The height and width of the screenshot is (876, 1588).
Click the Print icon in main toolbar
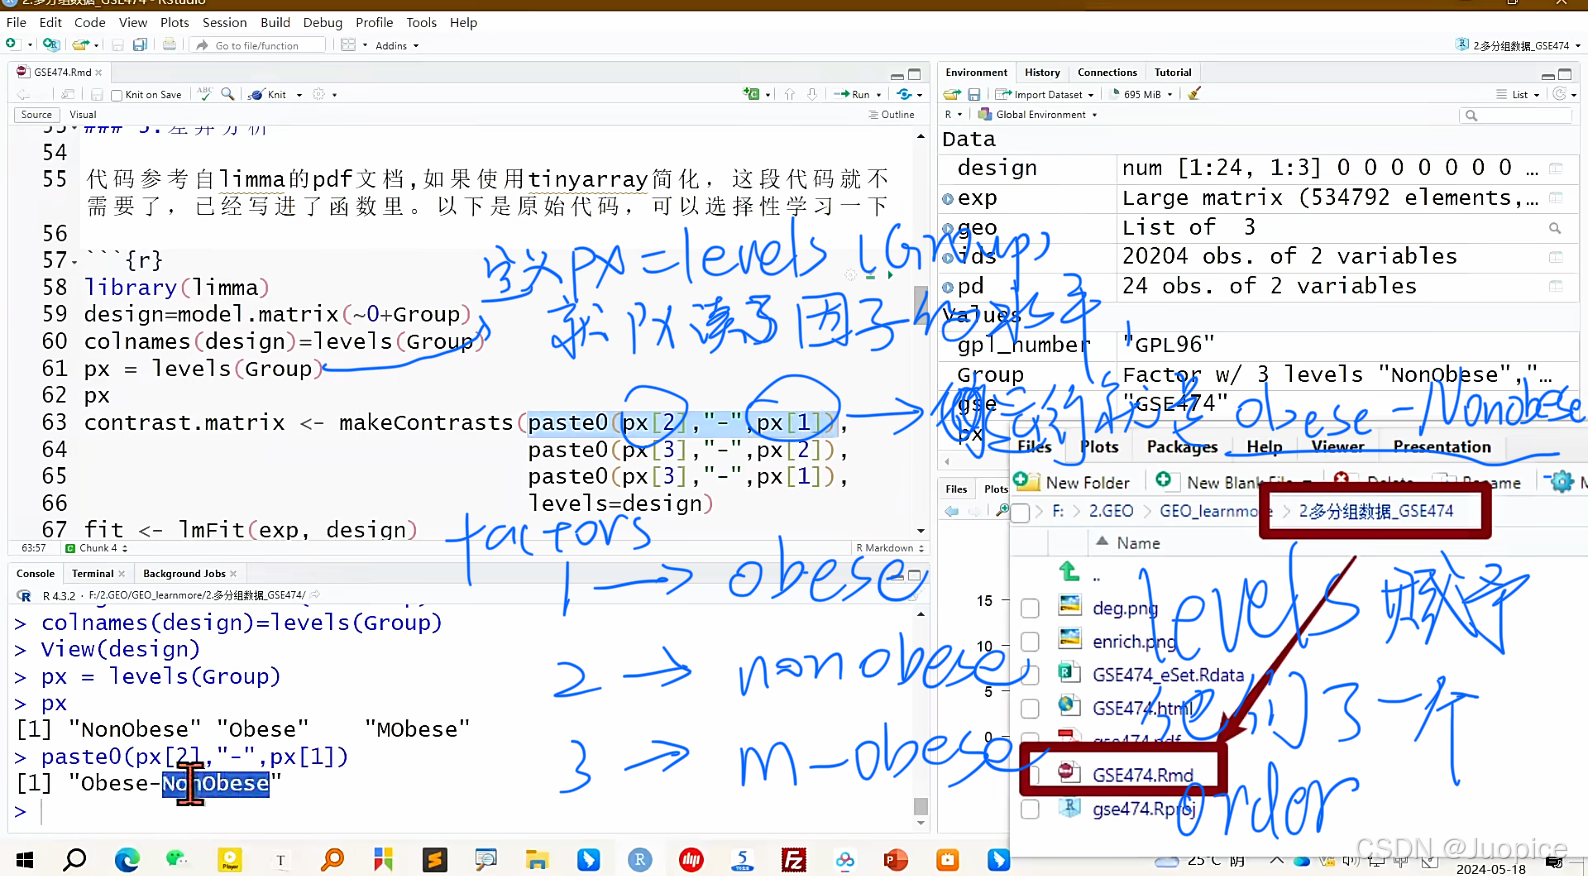pyautogui.click(x=169, y=44)
